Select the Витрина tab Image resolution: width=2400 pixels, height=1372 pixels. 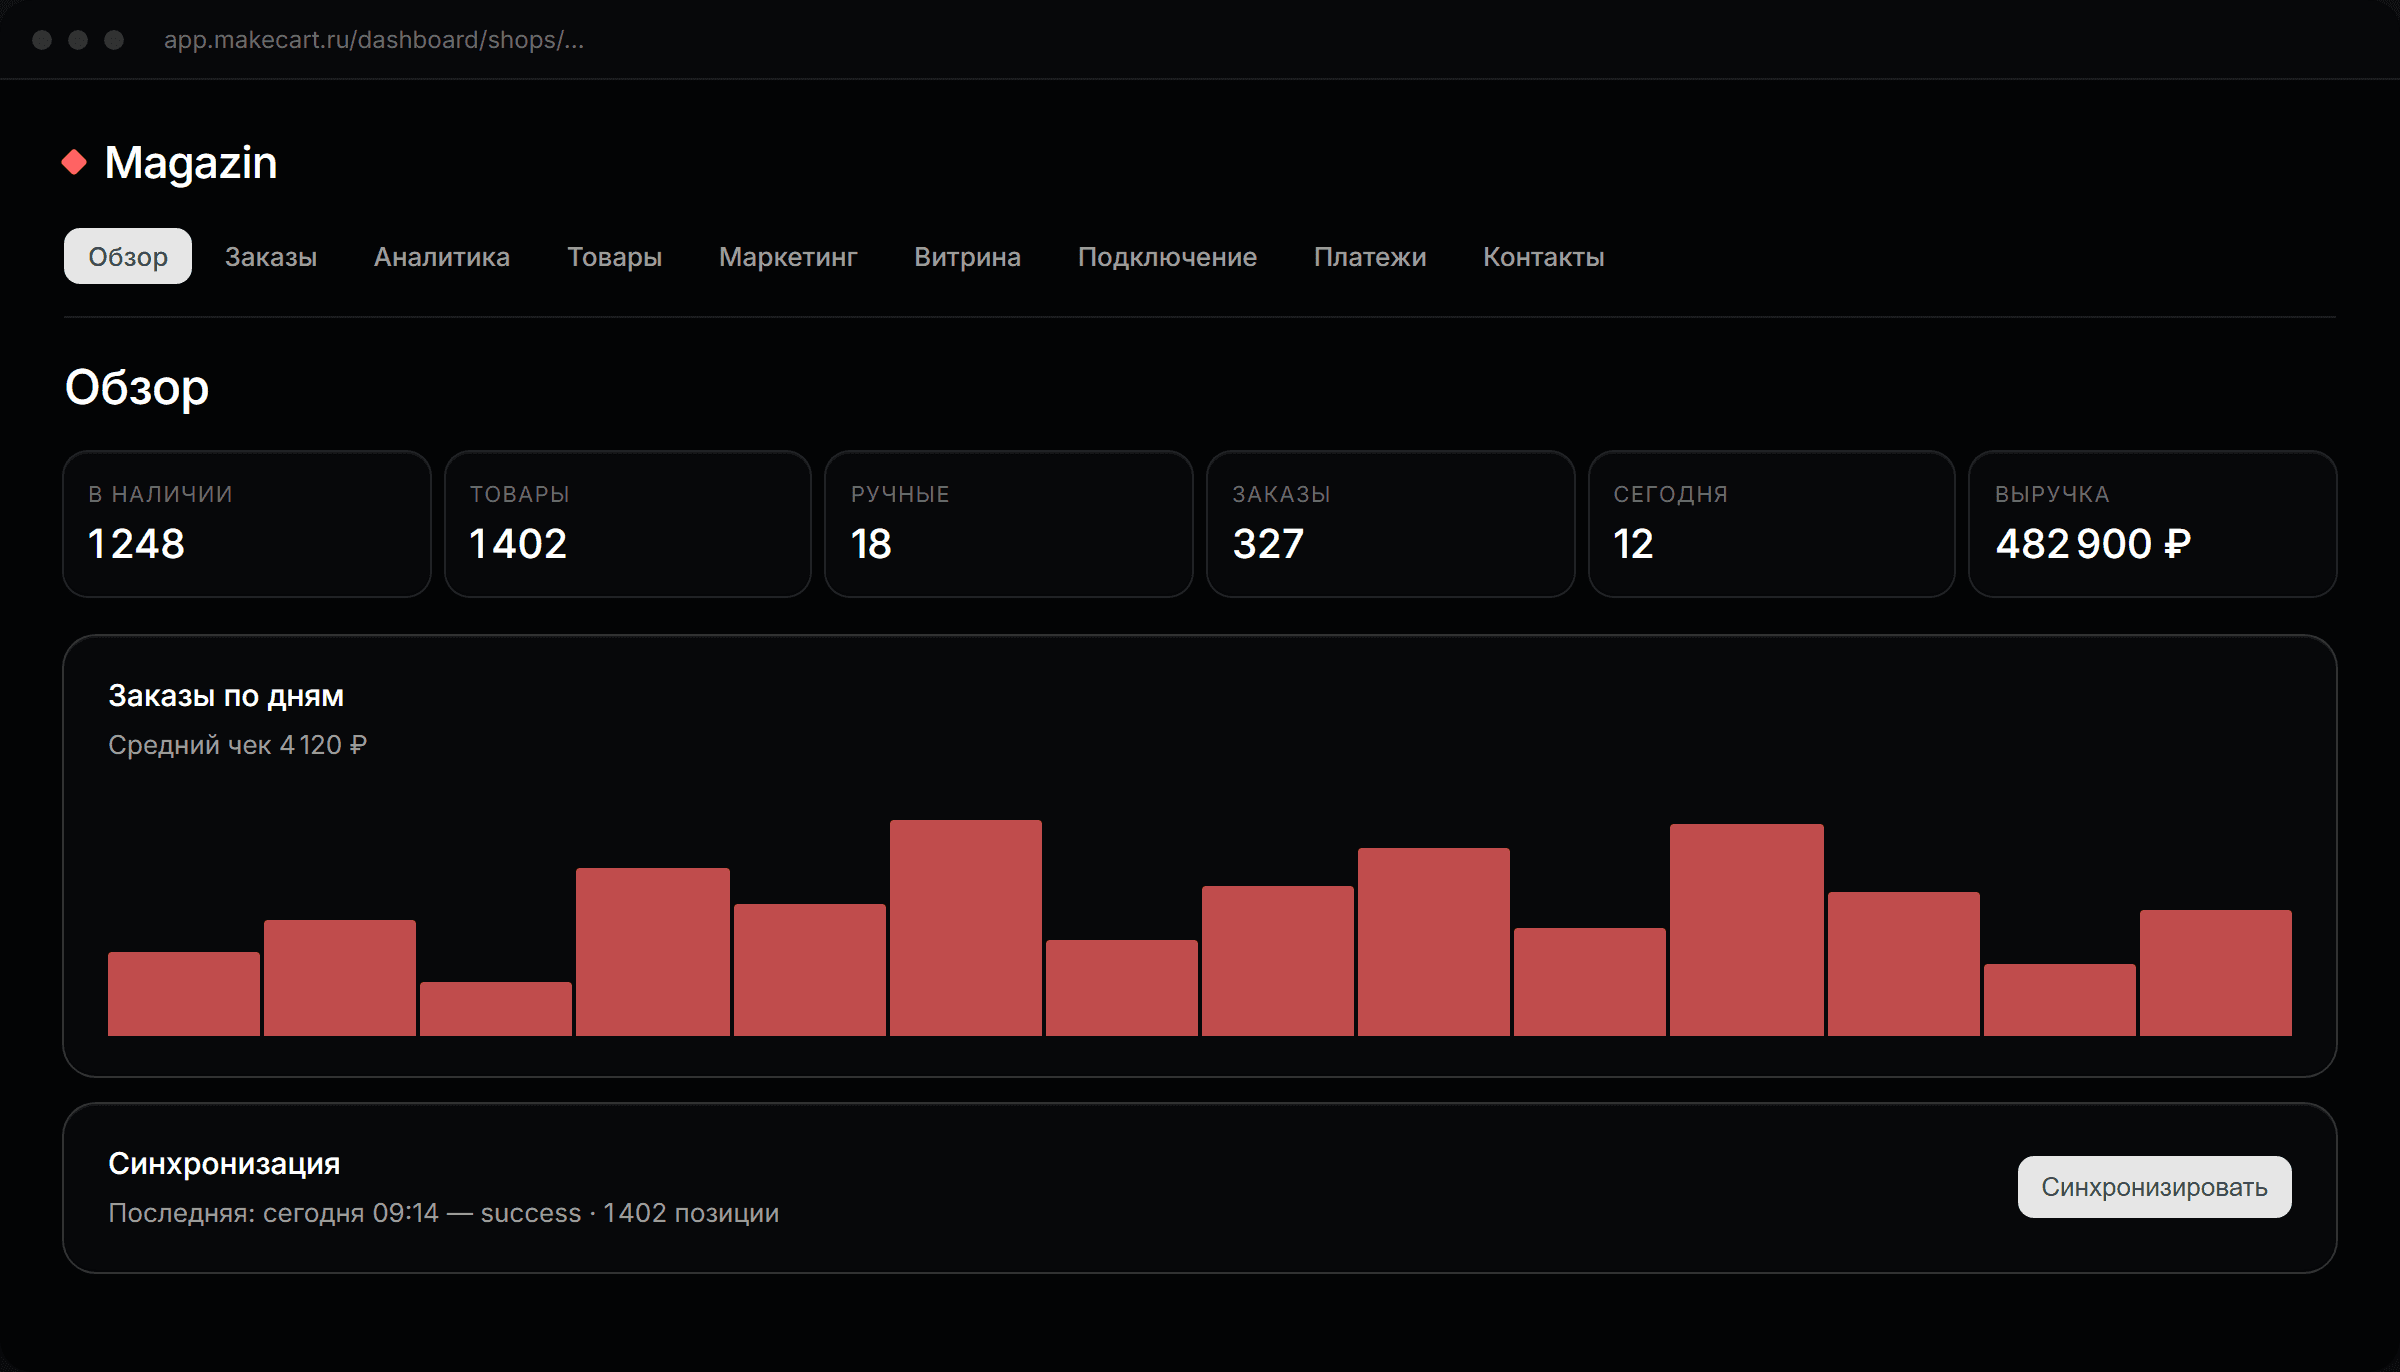pyautogui.click(x=967, y=257)
